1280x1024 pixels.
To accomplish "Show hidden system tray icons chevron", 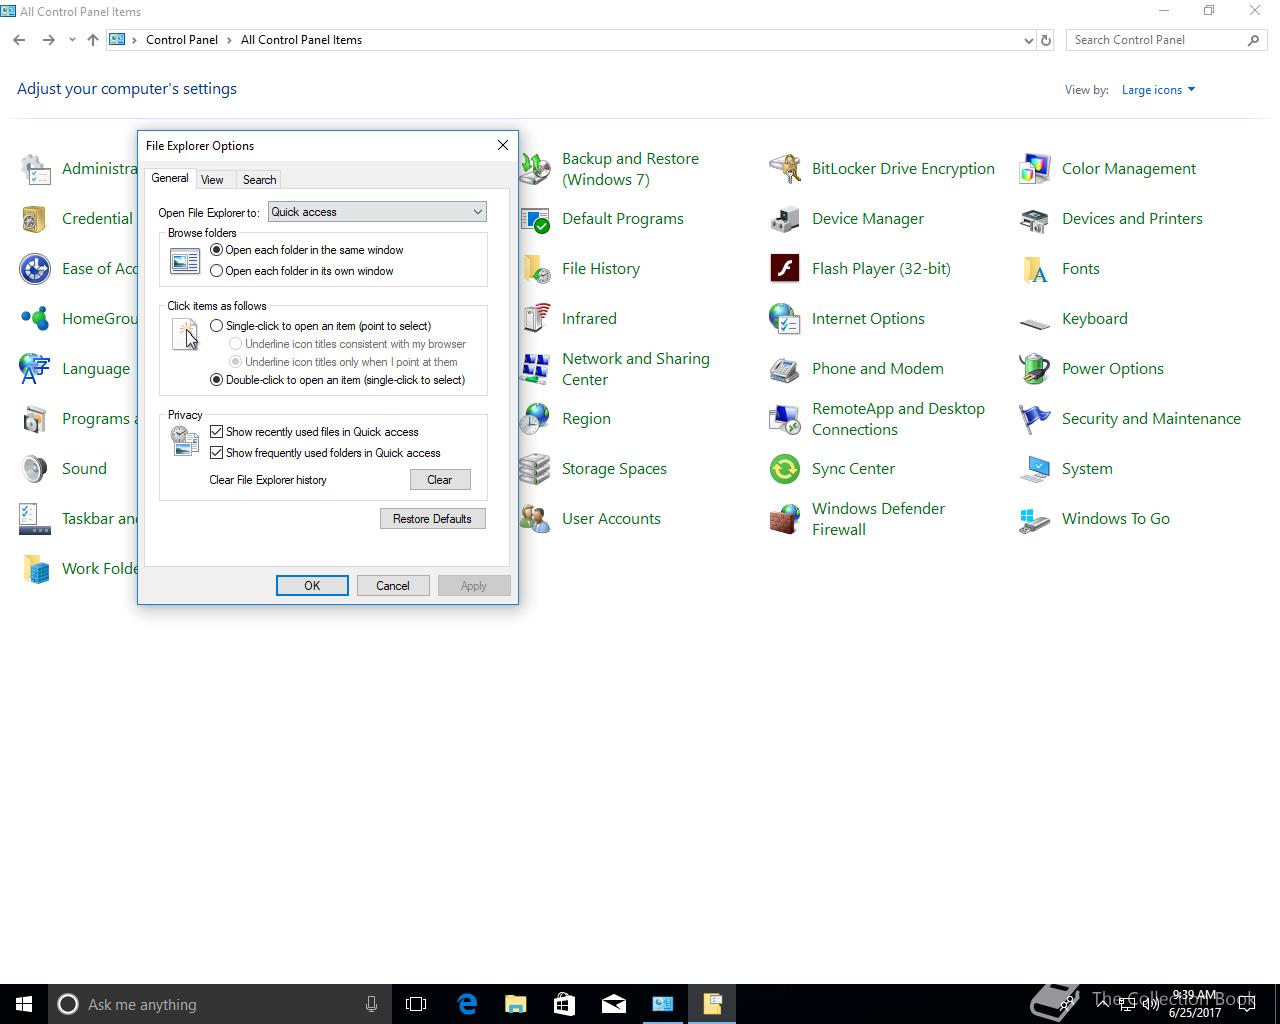I will click(x=1102, y=1004).
